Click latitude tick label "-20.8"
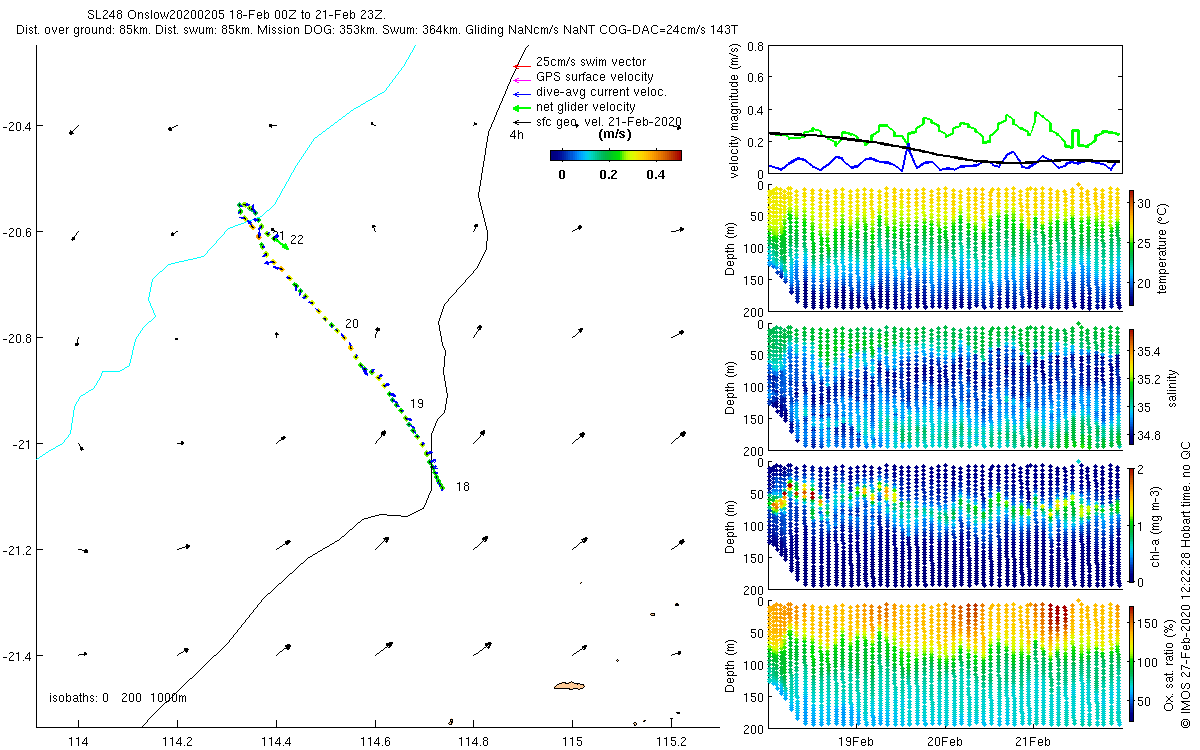The width and height of the screenshot is (1200, 750). [18, 338]
